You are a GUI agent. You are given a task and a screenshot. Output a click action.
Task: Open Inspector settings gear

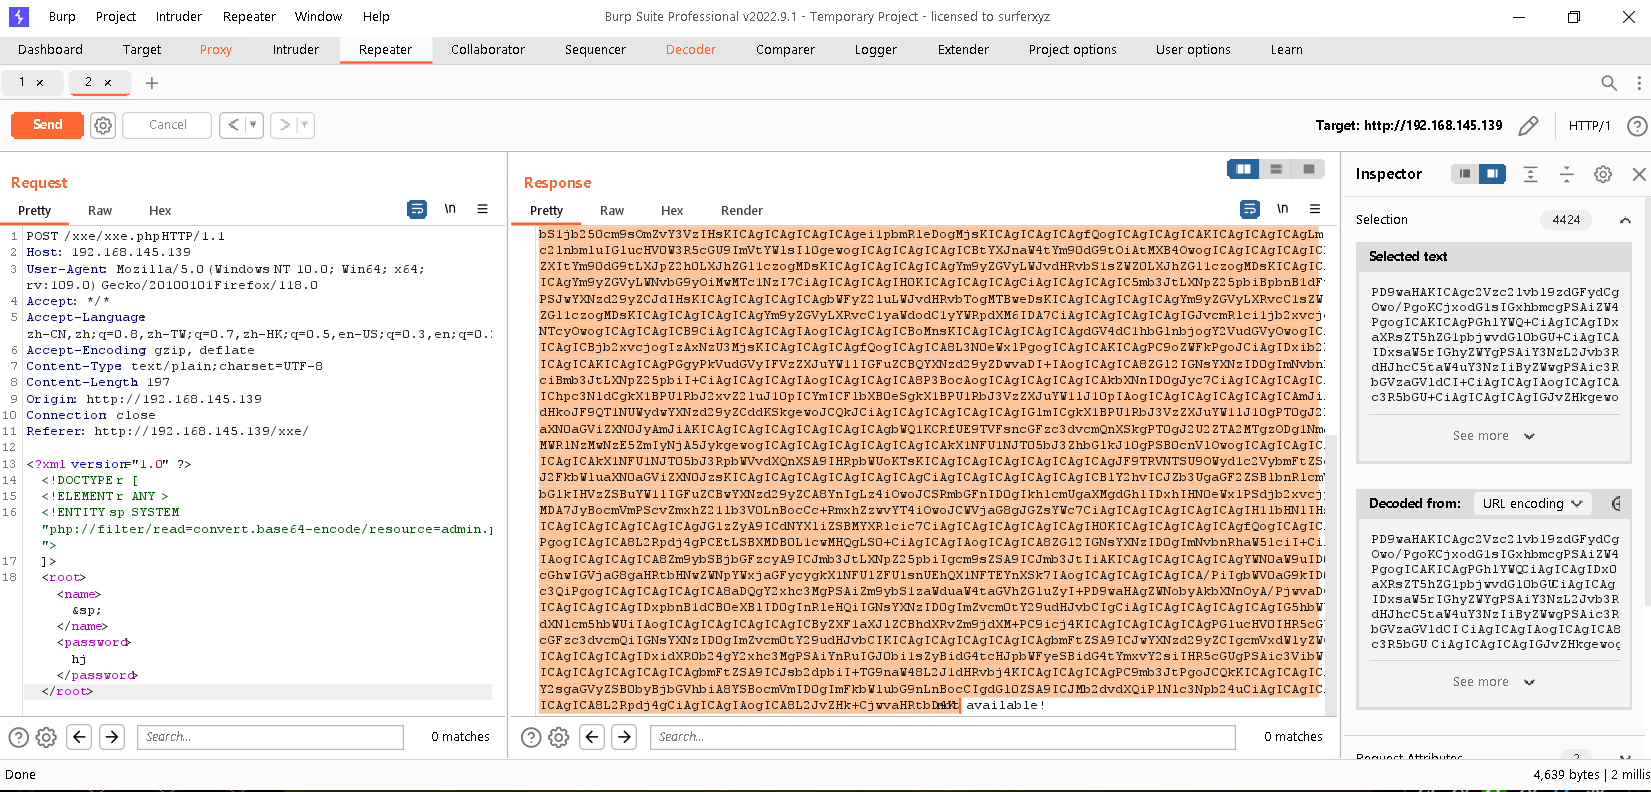1603,174
